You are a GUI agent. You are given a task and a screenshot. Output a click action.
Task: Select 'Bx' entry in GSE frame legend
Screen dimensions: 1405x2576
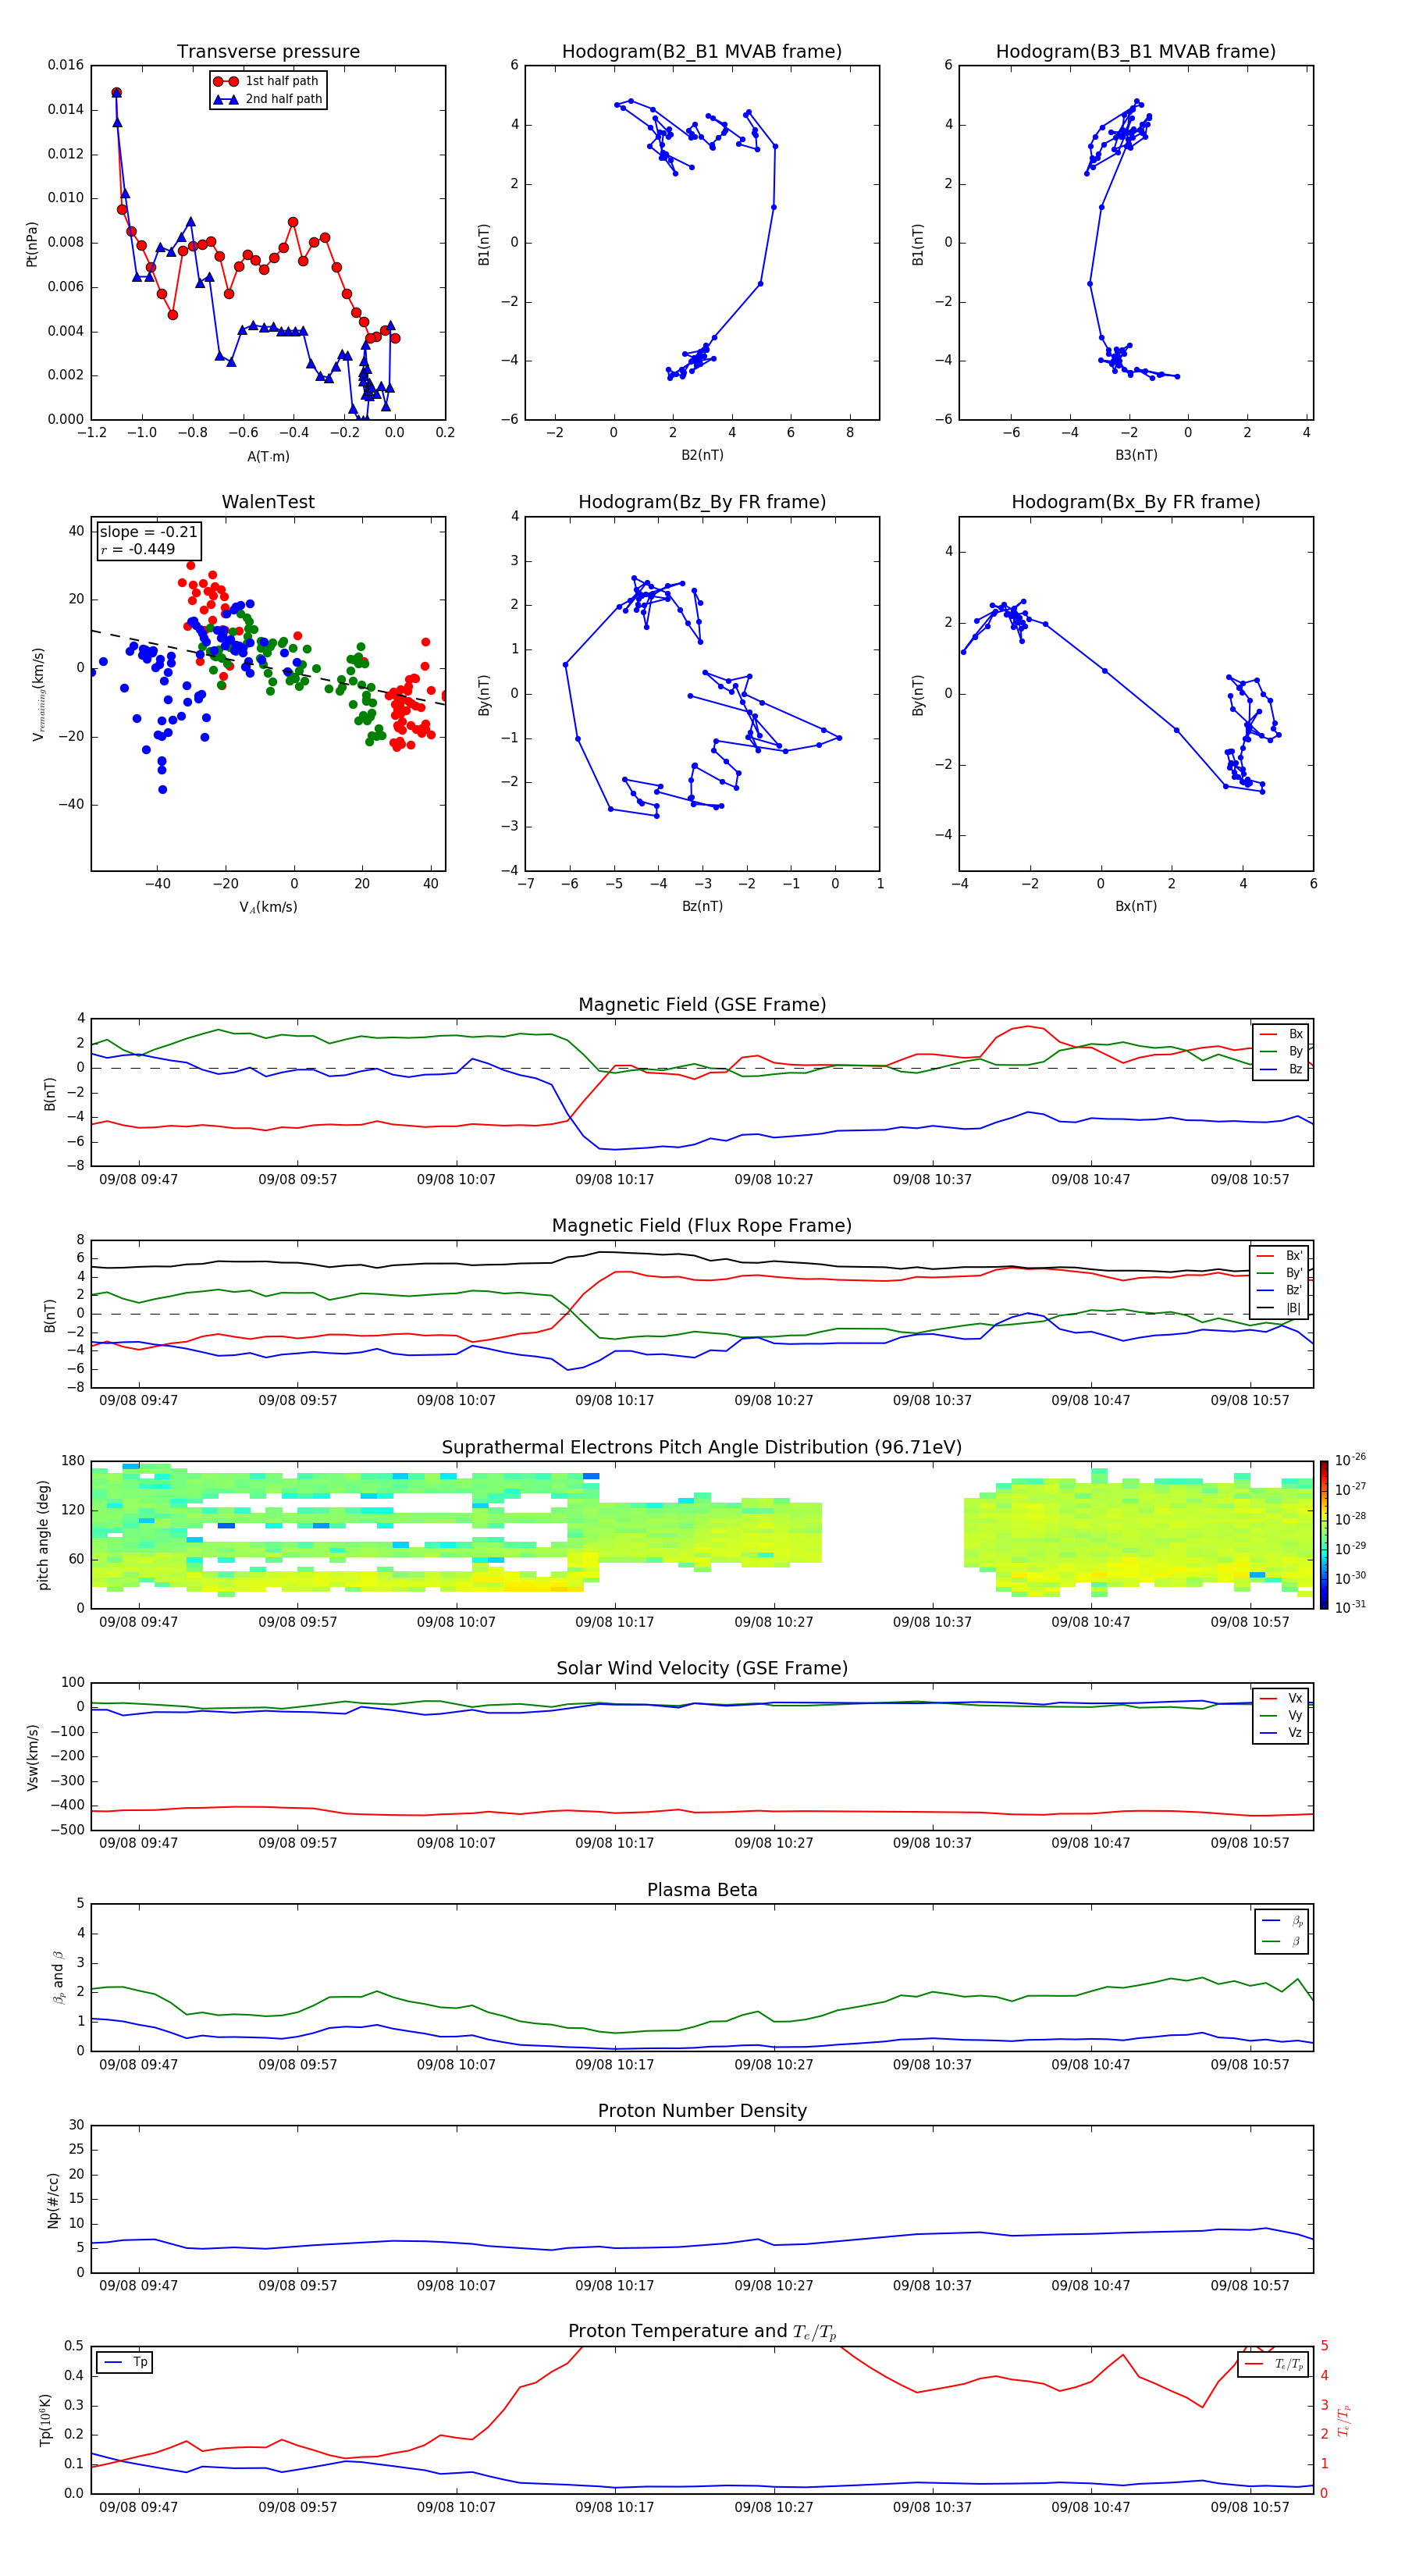pos(1281,1034)
